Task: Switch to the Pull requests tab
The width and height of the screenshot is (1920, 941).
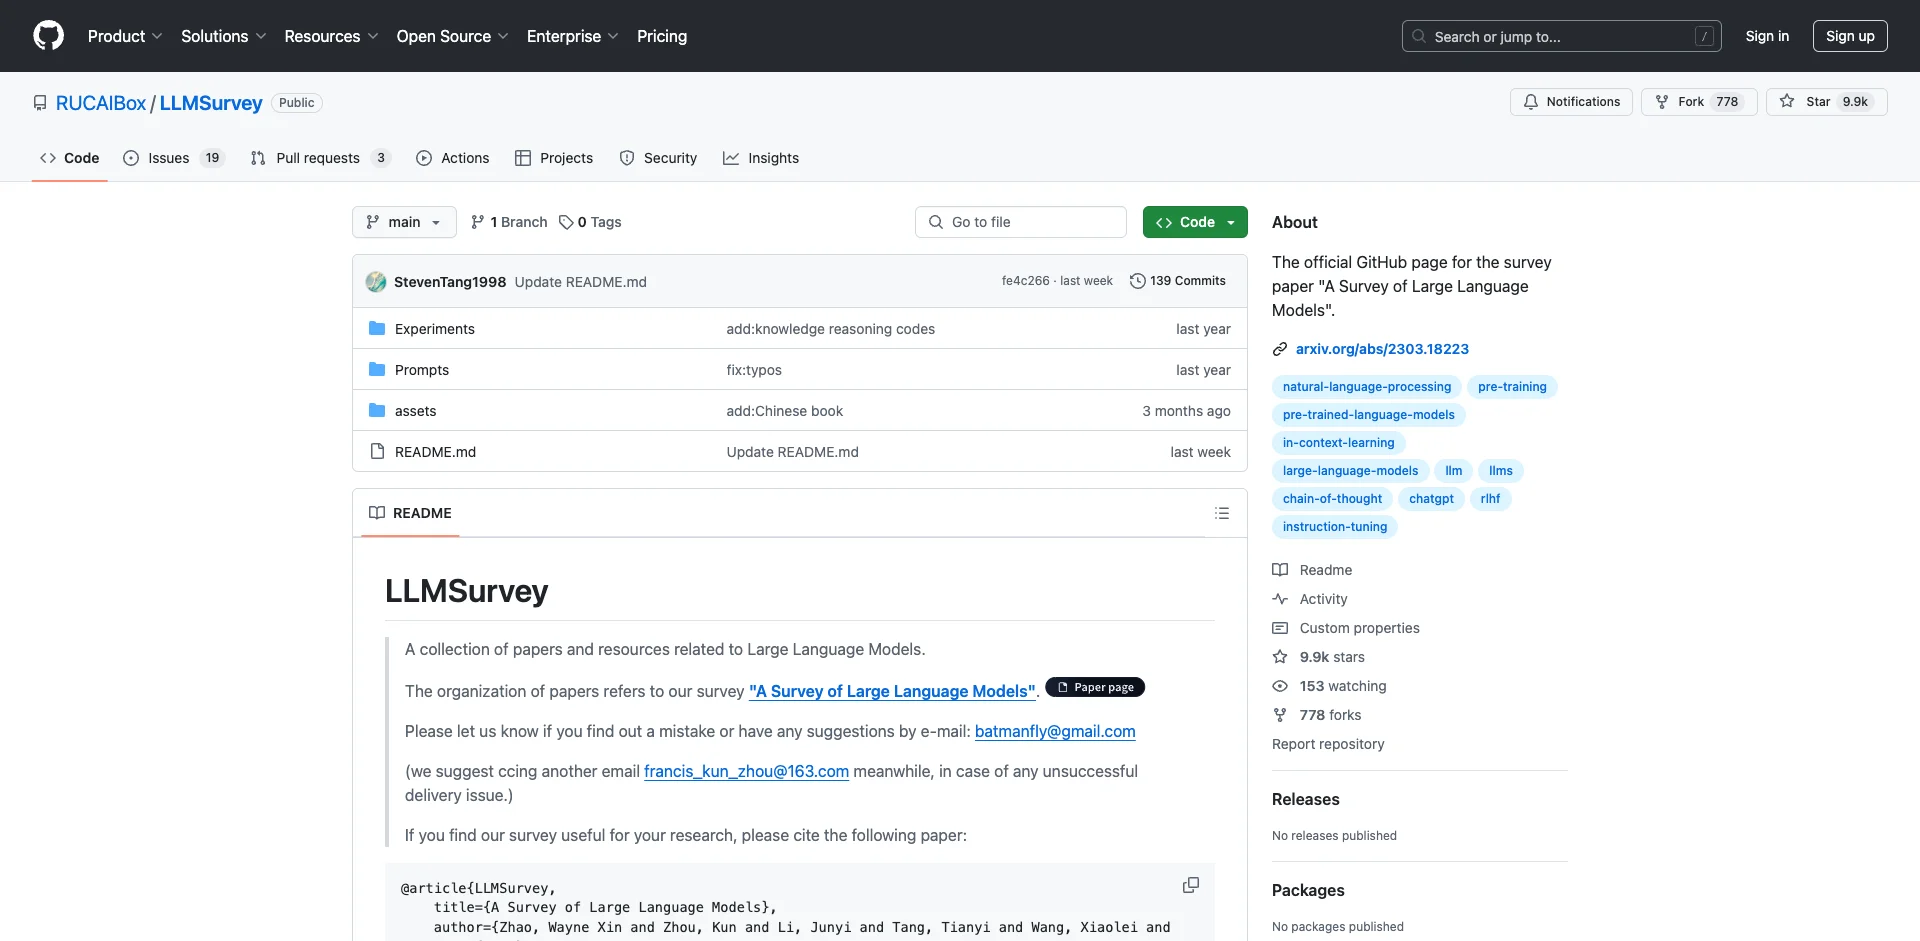Action: coord(320,158)
